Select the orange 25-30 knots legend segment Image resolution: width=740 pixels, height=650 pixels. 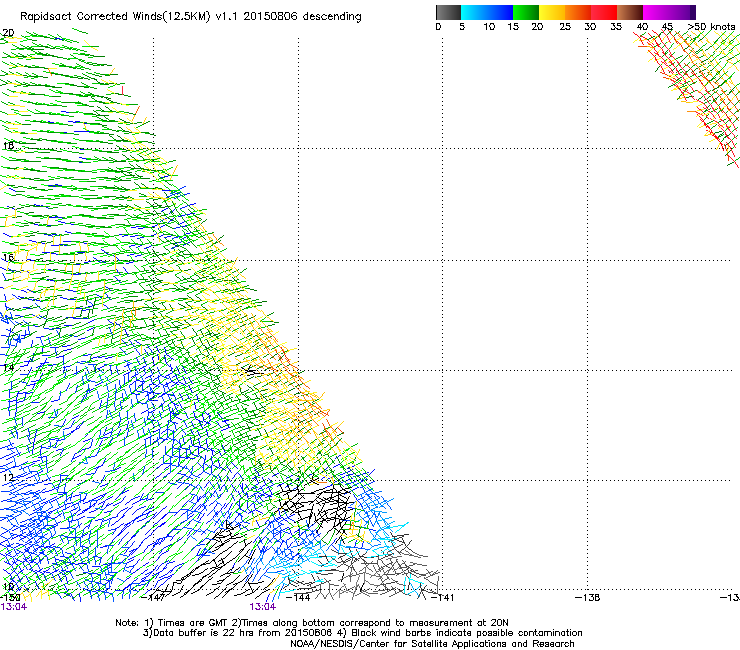(x=578, y=12)
